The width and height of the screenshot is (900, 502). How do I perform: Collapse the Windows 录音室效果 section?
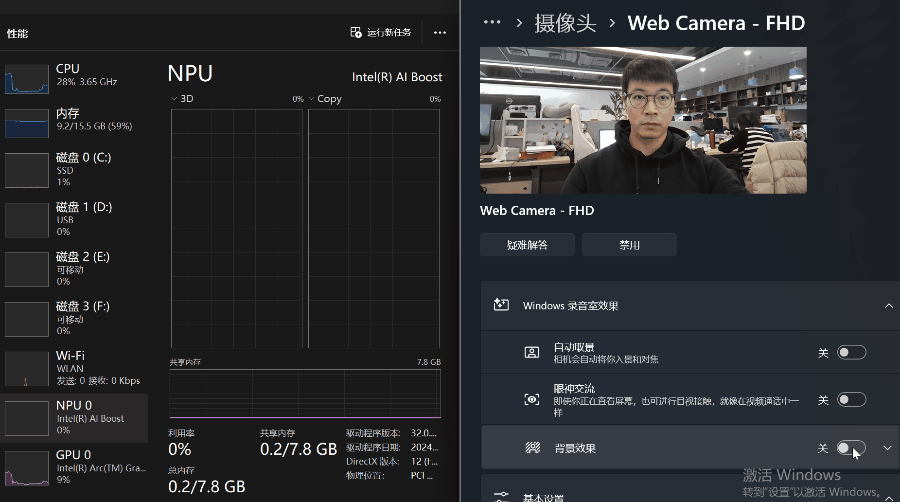click(x=888, y=305)
